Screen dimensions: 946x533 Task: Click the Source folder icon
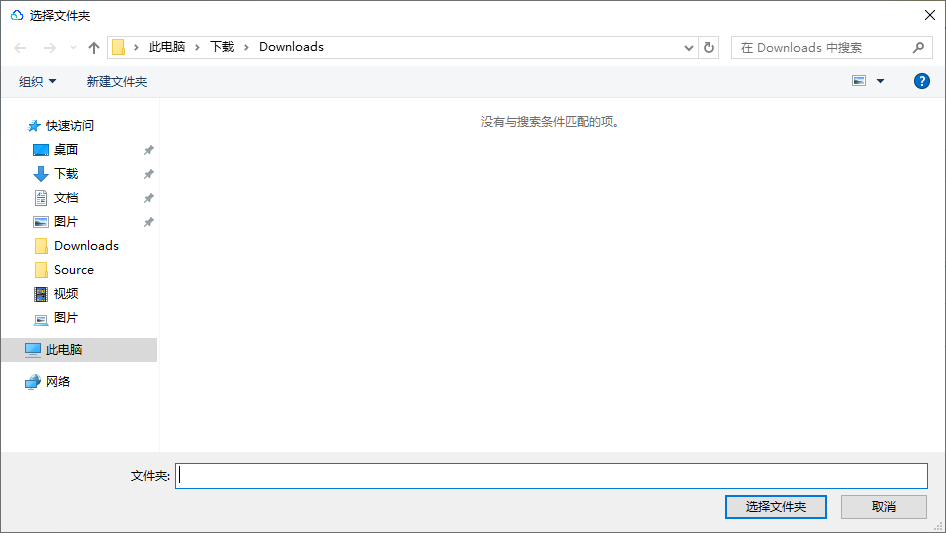point(41,270)
